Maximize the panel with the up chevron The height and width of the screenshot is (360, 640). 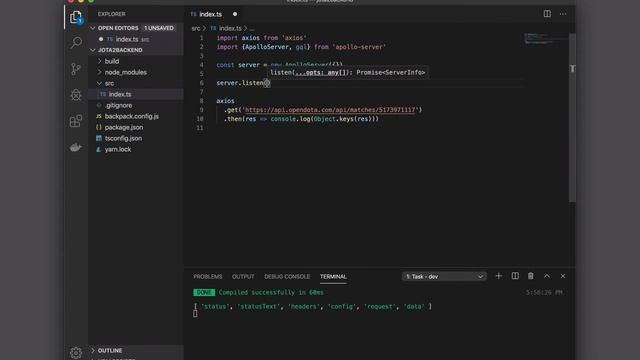click(547, 276)
